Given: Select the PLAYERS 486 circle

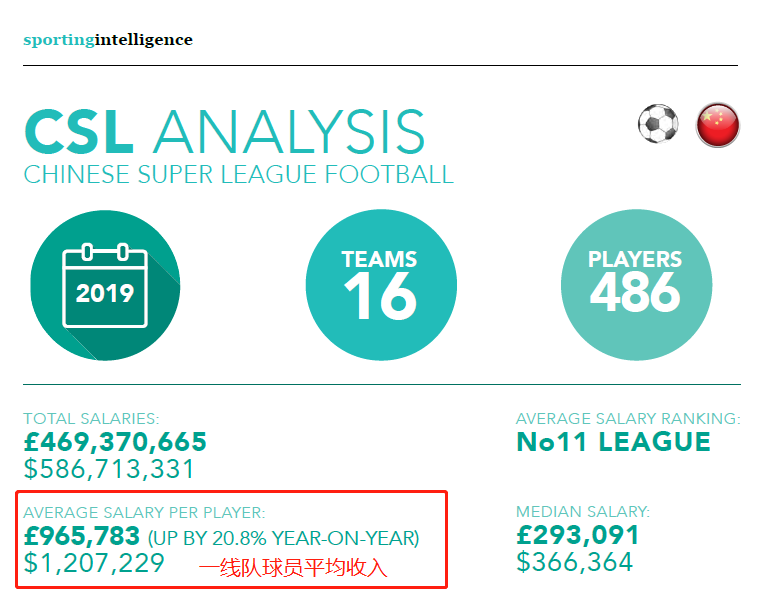Looking at the screenshot, I should coord(636,285).
